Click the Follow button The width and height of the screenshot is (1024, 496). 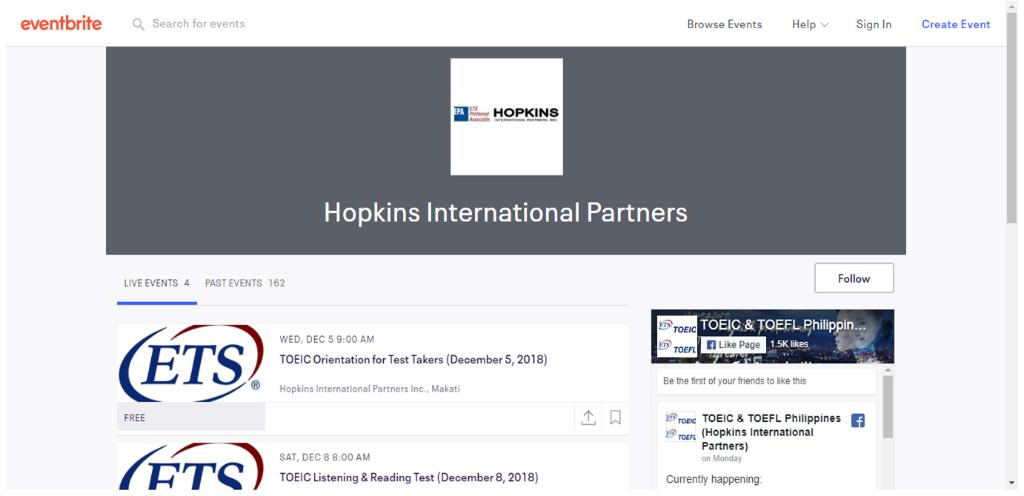(x=854, y=278)
